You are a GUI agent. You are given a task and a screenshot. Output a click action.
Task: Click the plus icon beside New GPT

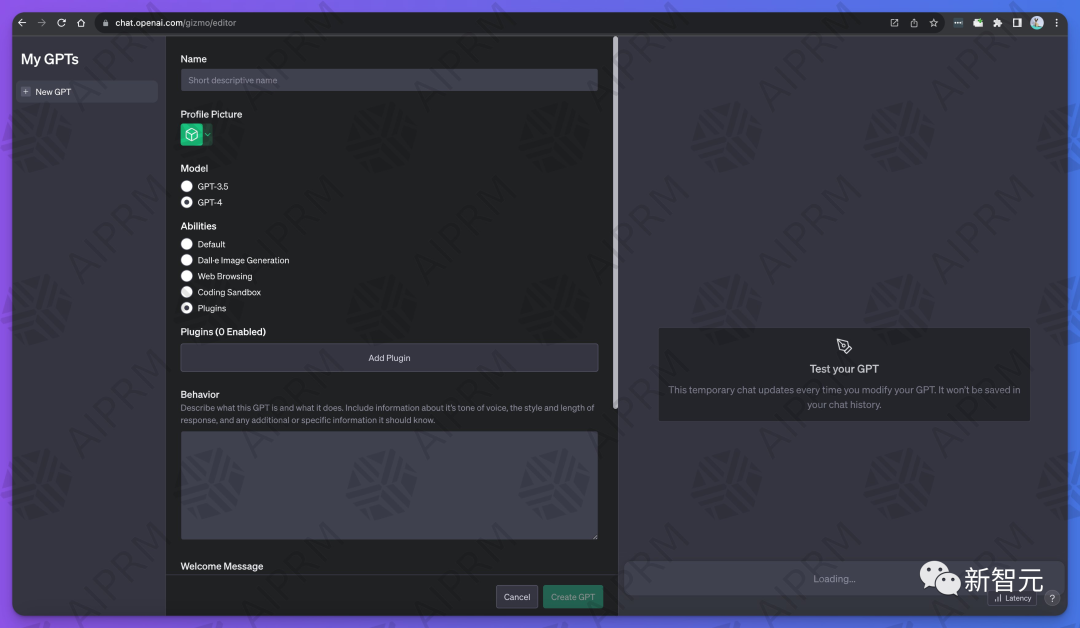(25, 92)
